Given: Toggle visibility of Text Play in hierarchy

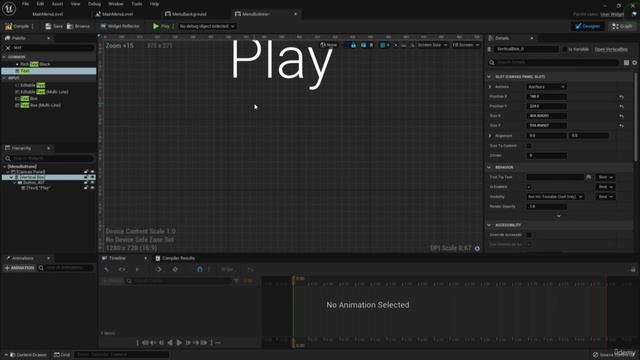Looking at the screenshot, I should point(92,188).
